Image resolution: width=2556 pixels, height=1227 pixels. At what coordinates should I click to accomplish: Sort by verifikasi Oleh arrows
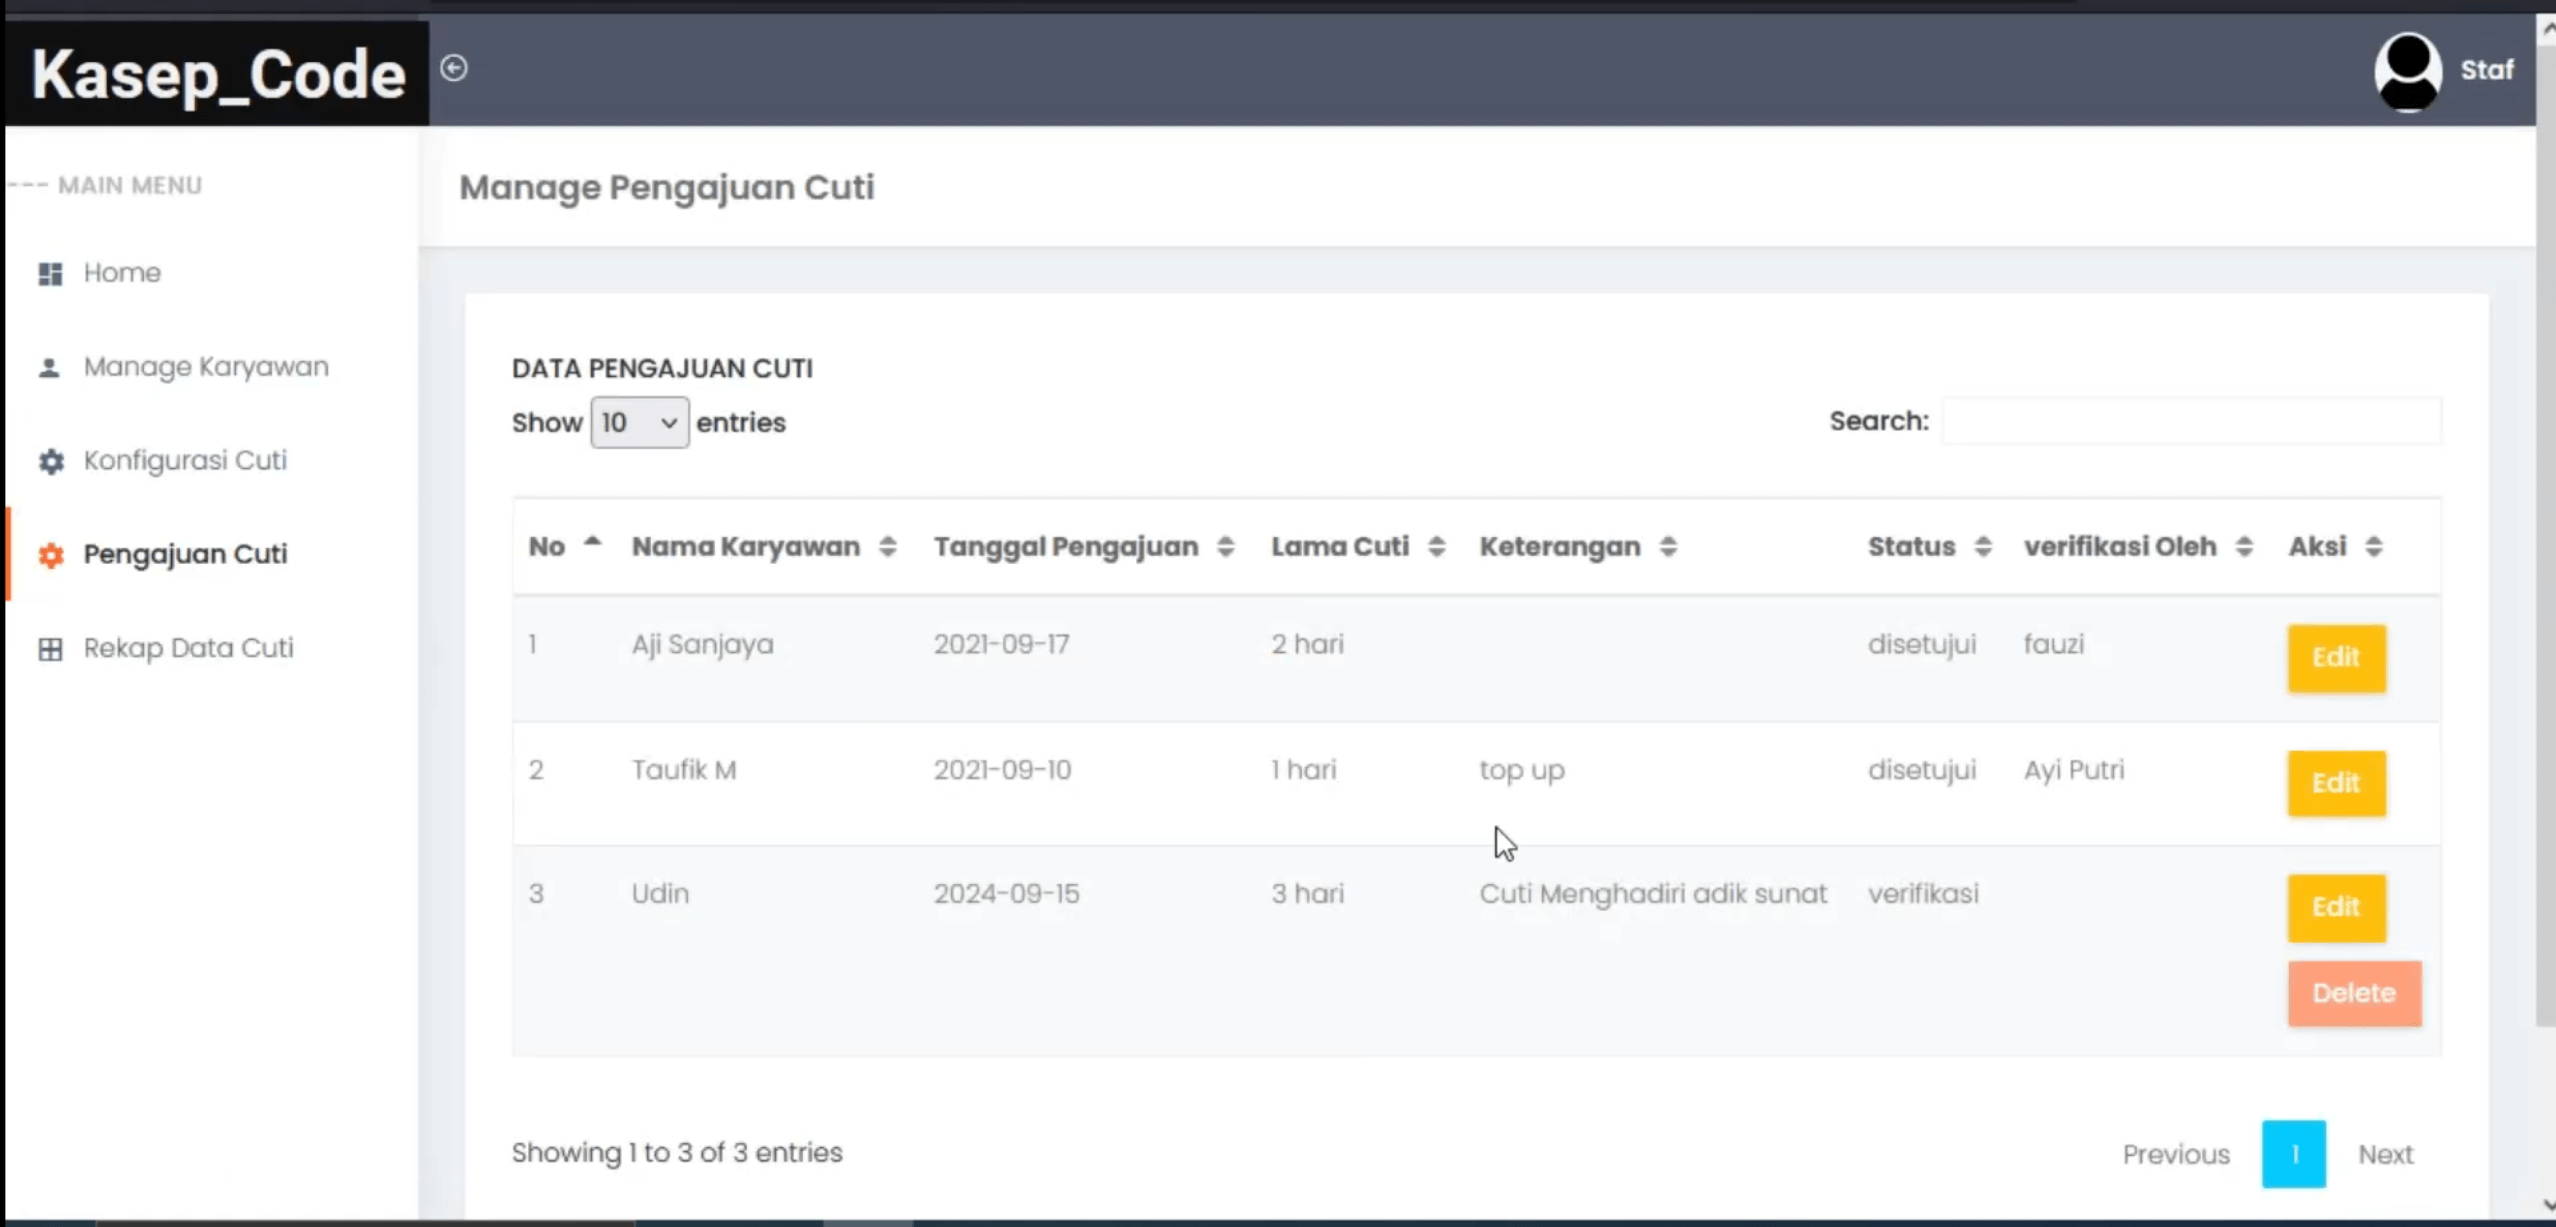(x=2244, y=546)
